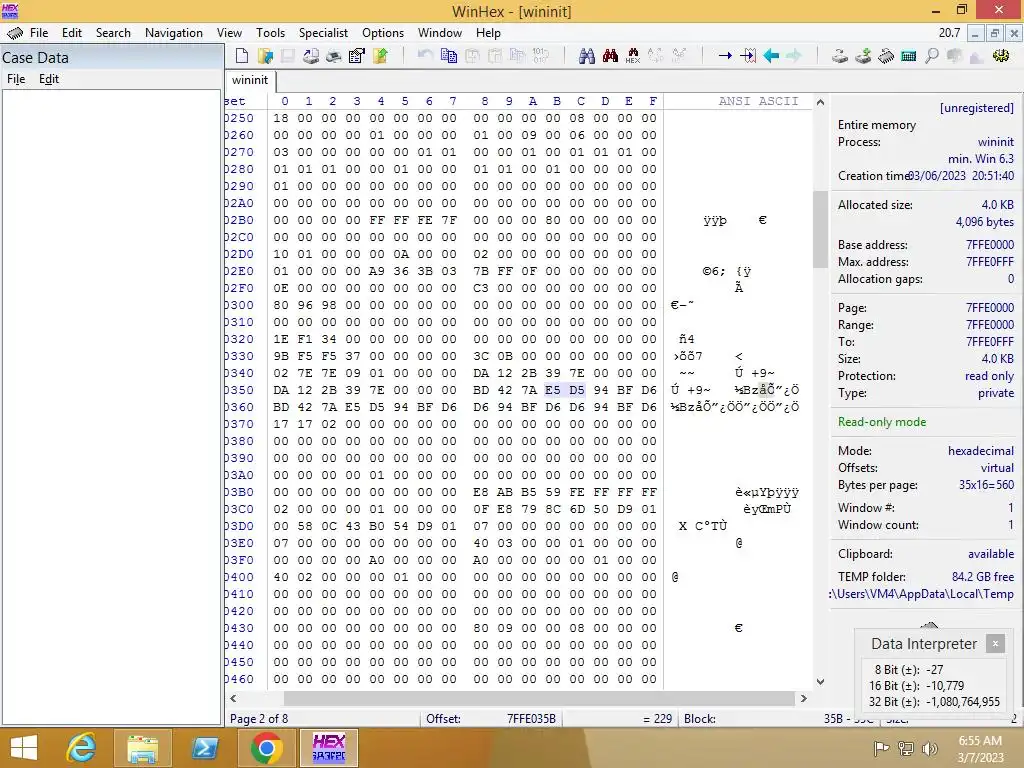Image resolution: width=1024 pixels, height=768 pixels.
Task: Click the Replace Hex Values icon
Action: 679,56
